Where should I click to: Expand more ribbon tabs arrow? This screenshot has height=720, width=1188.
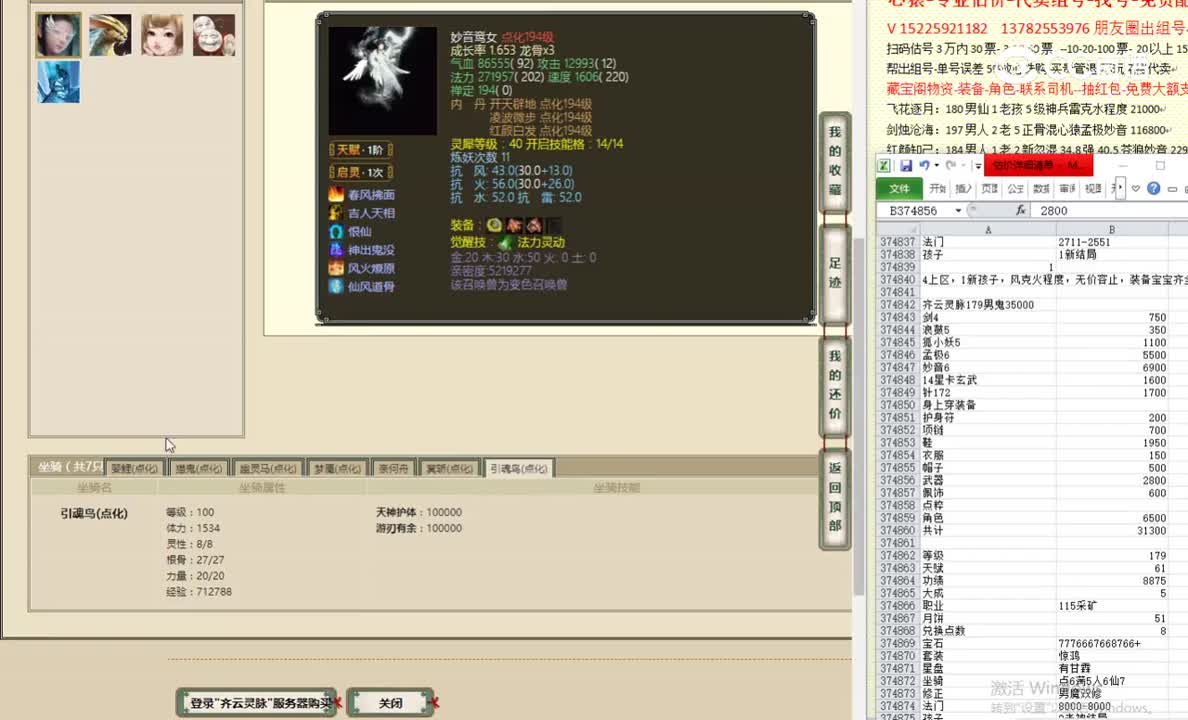[1119, 187]
